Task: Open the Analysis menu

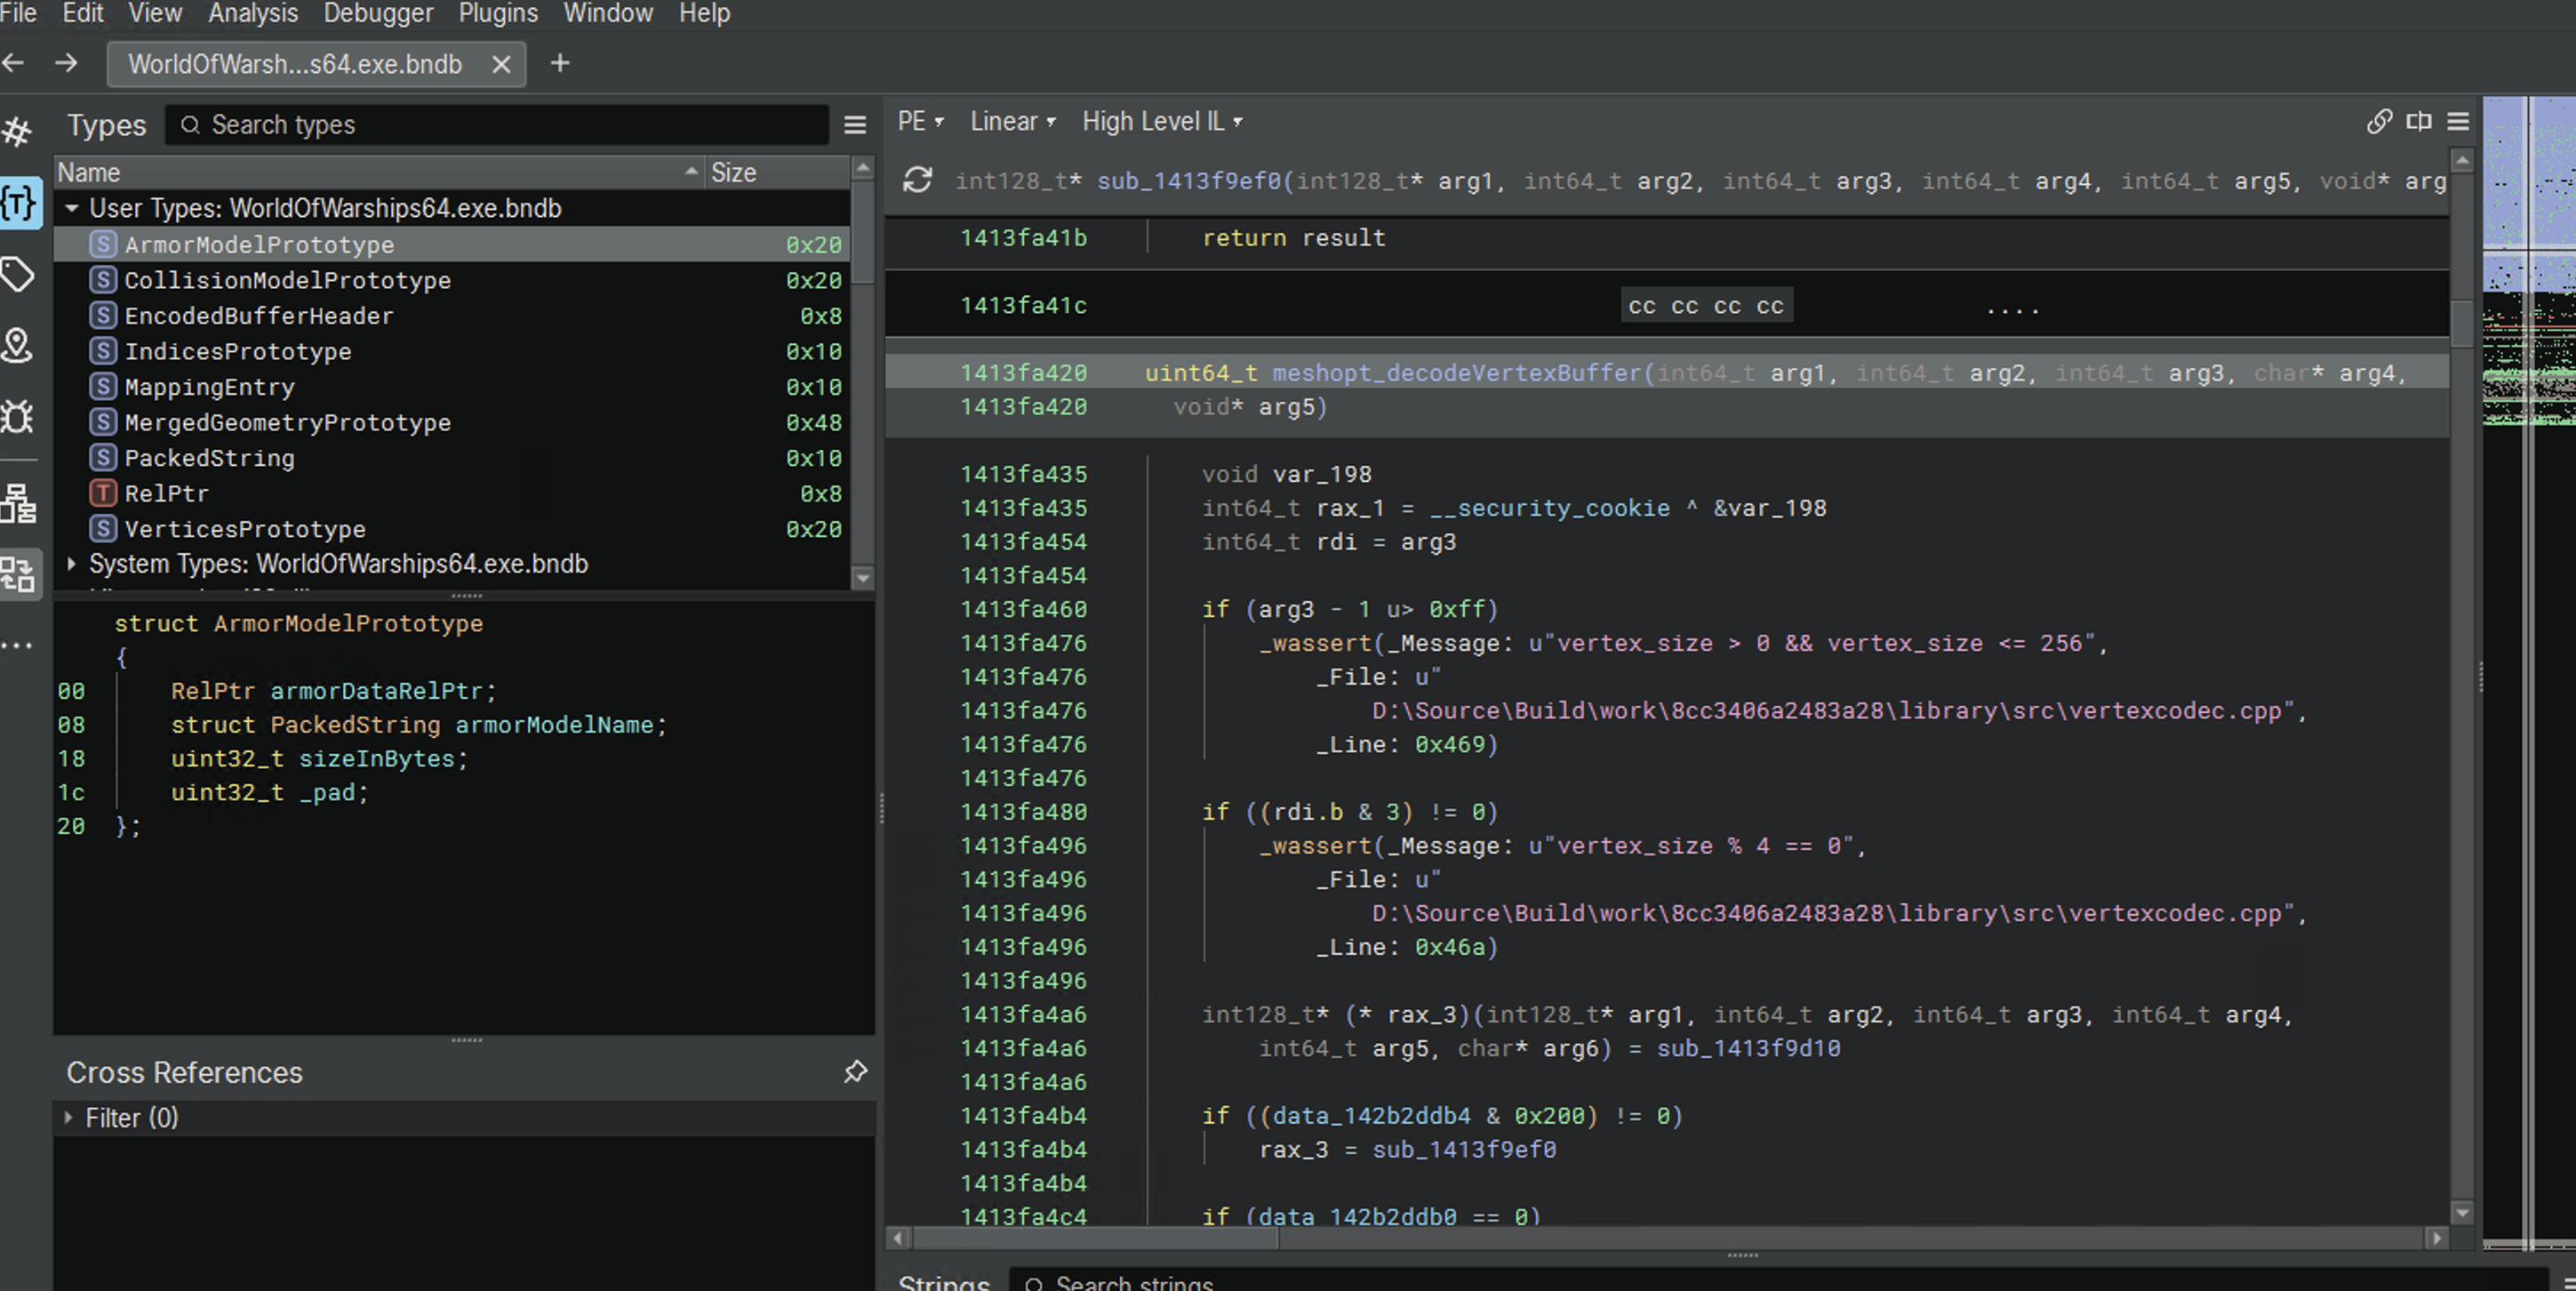Action: coord(253,14)
